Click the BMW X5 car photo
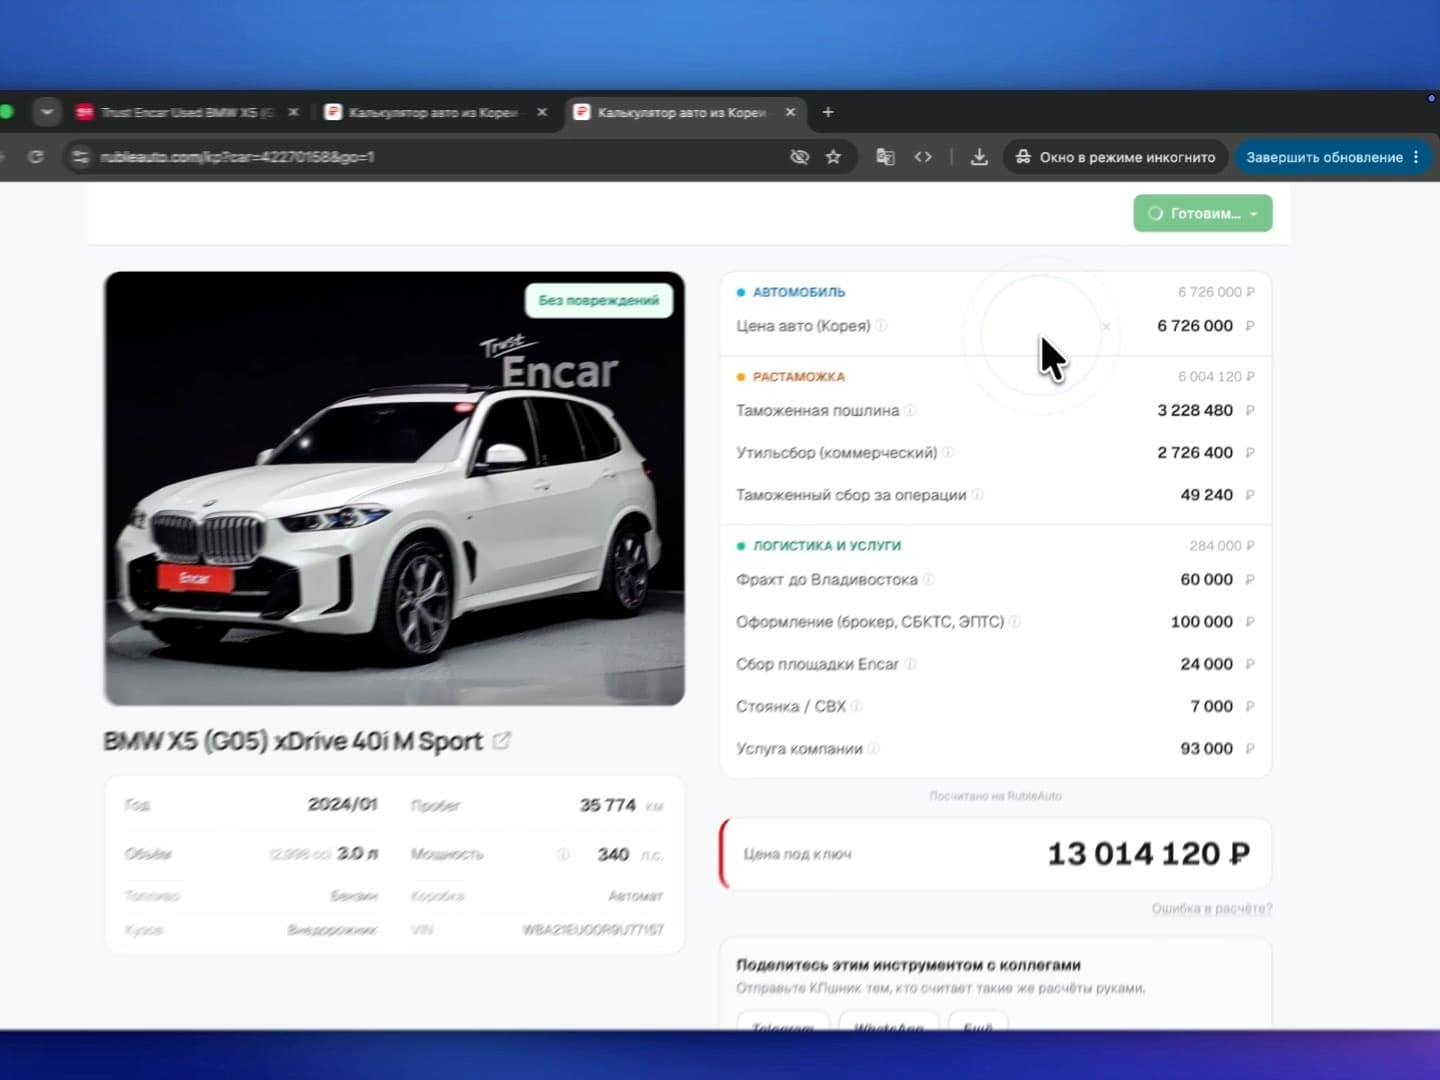 point(394,488)
